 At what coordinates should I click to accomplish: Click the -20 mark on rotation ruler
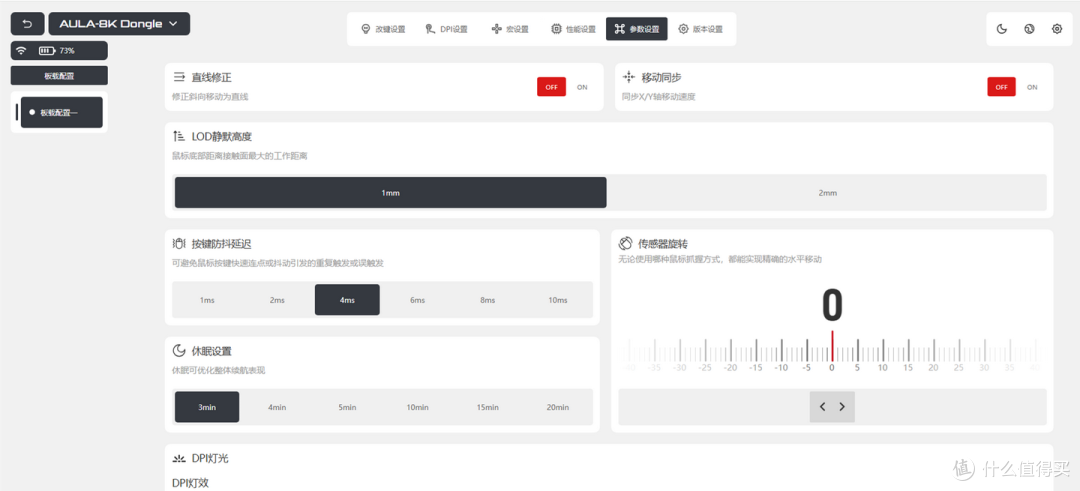pyautogui.click(x=730, y=367)
